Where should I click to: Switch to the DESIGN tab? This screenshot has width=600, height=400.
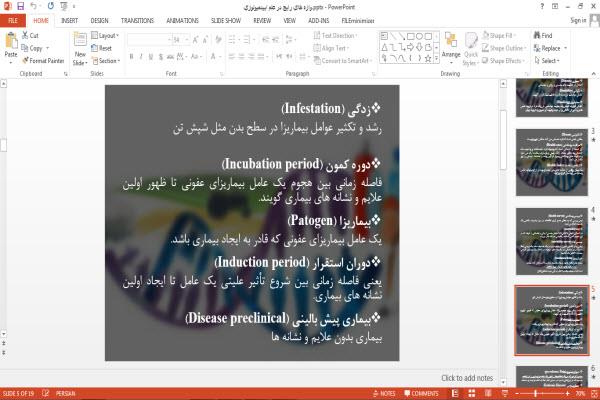coord(99,21)
